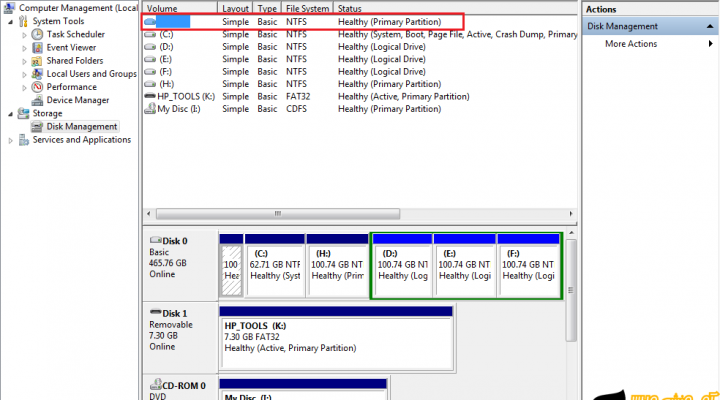
Task: Click the Disk 0 hard drive icon
Action: pos(156,240)
